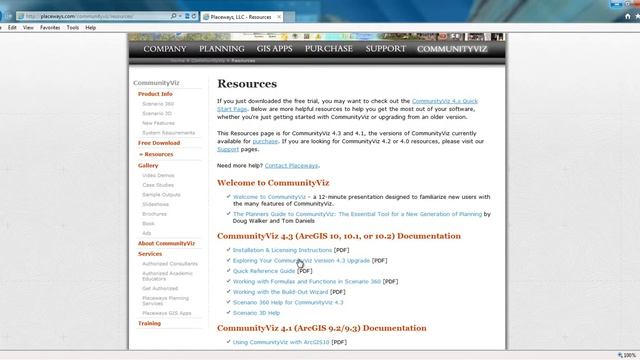
Task: Open the Quick Reference Guide PDF link
Action: (x=264, y=271)
